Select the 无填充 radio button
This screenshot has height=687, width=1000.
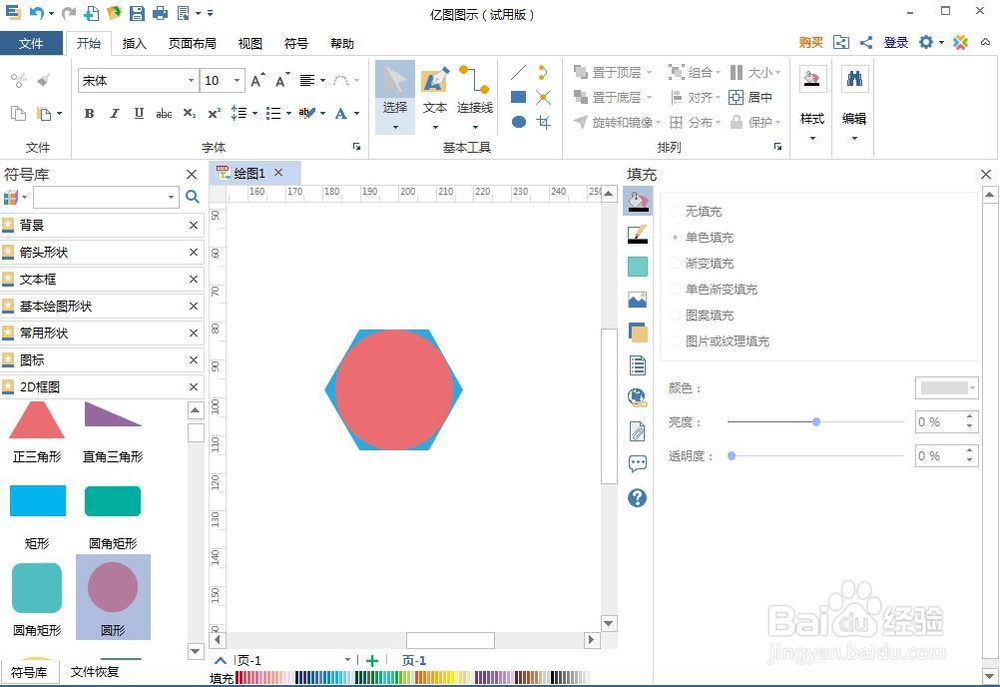(x=677, y=211)
